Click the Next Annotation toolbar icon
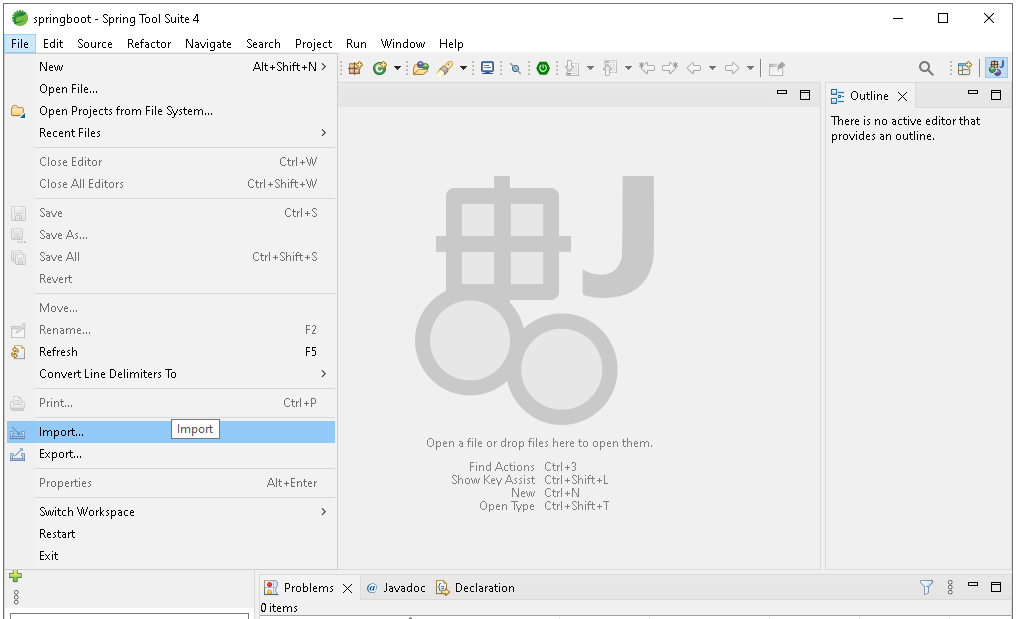 tap(572, 68)
